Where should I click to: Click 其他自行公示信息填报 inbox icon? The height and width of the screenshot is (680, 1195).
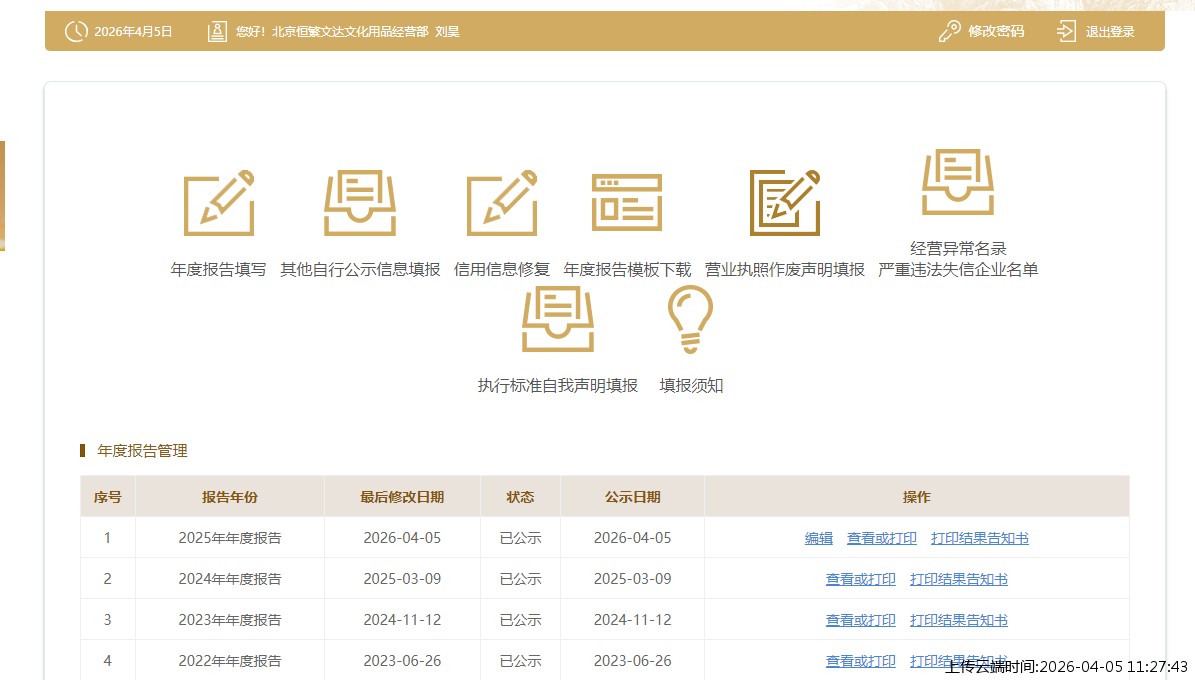click(360, 204)
